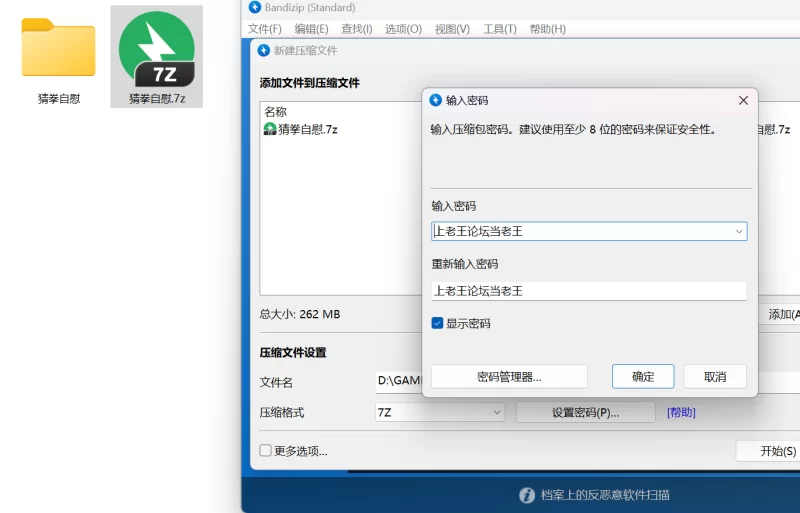The width and height of the screenshot is (800, 513).
Task: Uncheck the 显示密码 checkbox
Action: [438, 323]
